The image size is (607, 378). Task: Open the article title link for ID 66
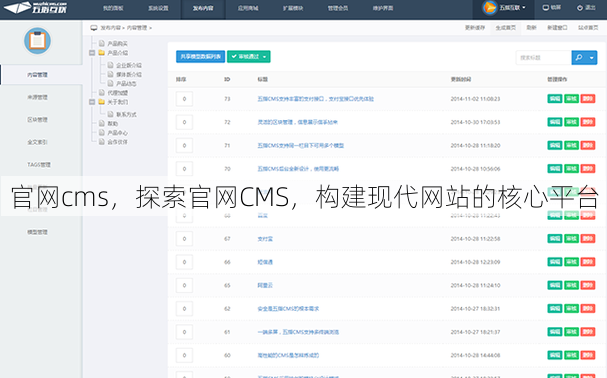click(265, 262)
